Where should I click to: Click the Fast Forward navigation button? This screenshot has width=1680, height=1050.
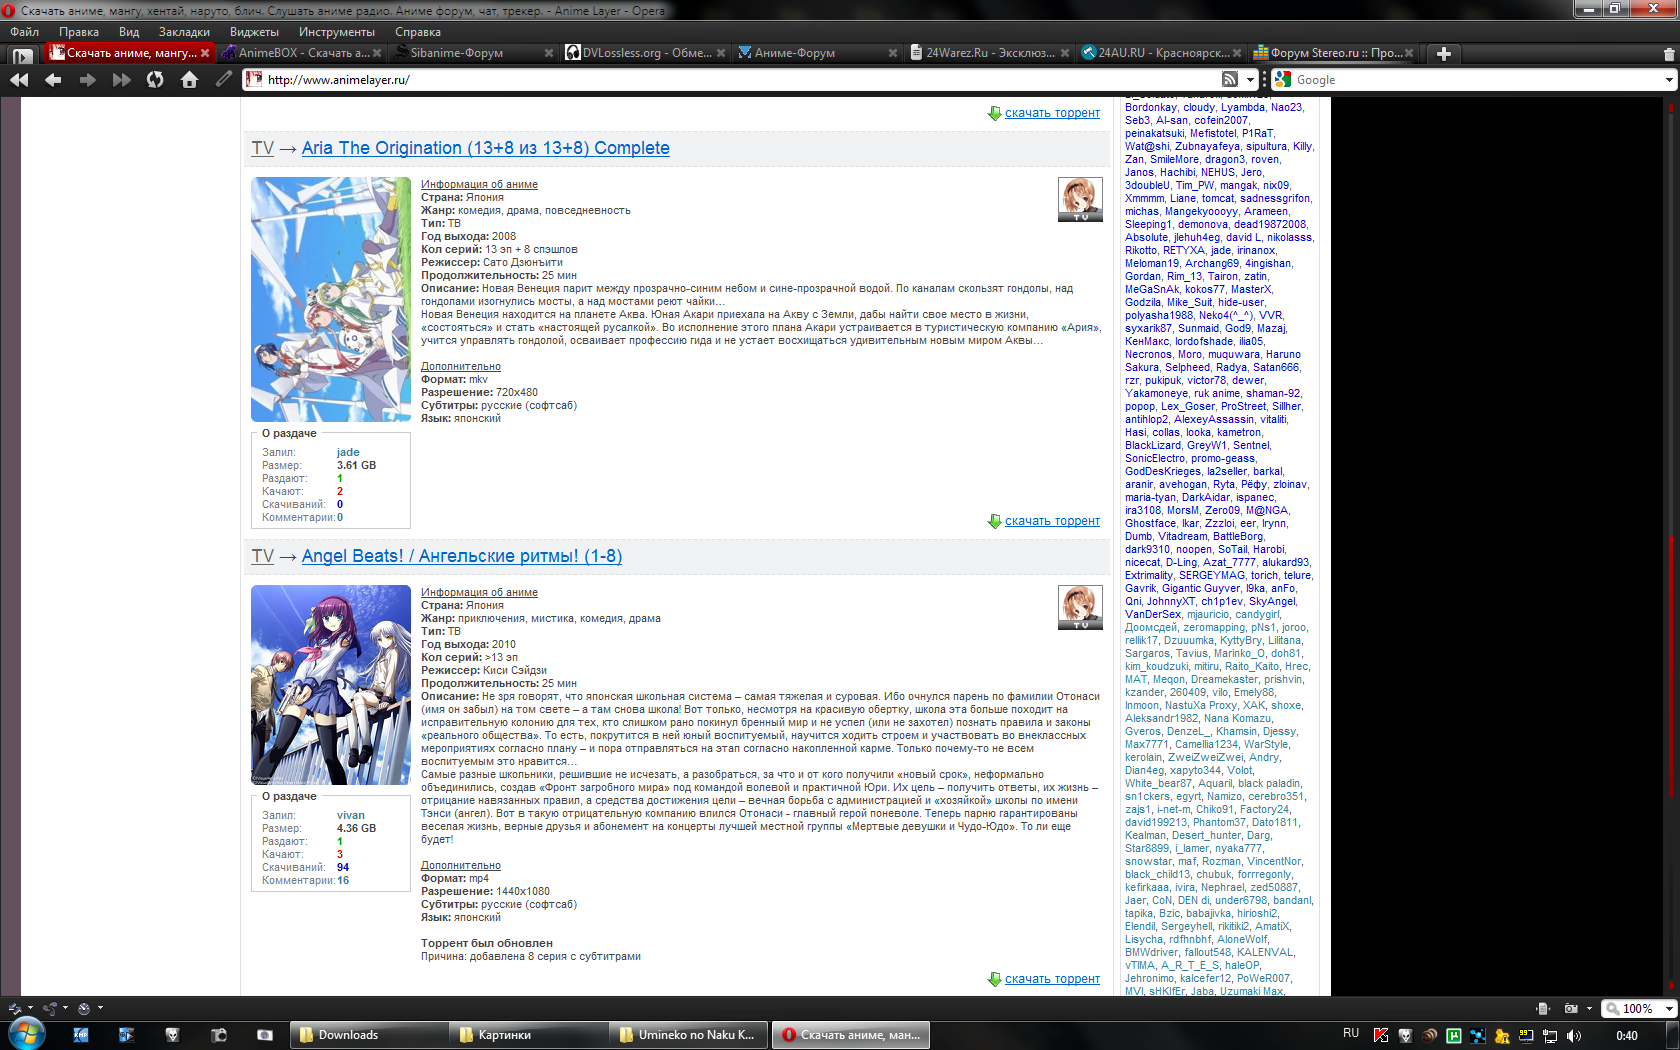click(x=122, y=80)
